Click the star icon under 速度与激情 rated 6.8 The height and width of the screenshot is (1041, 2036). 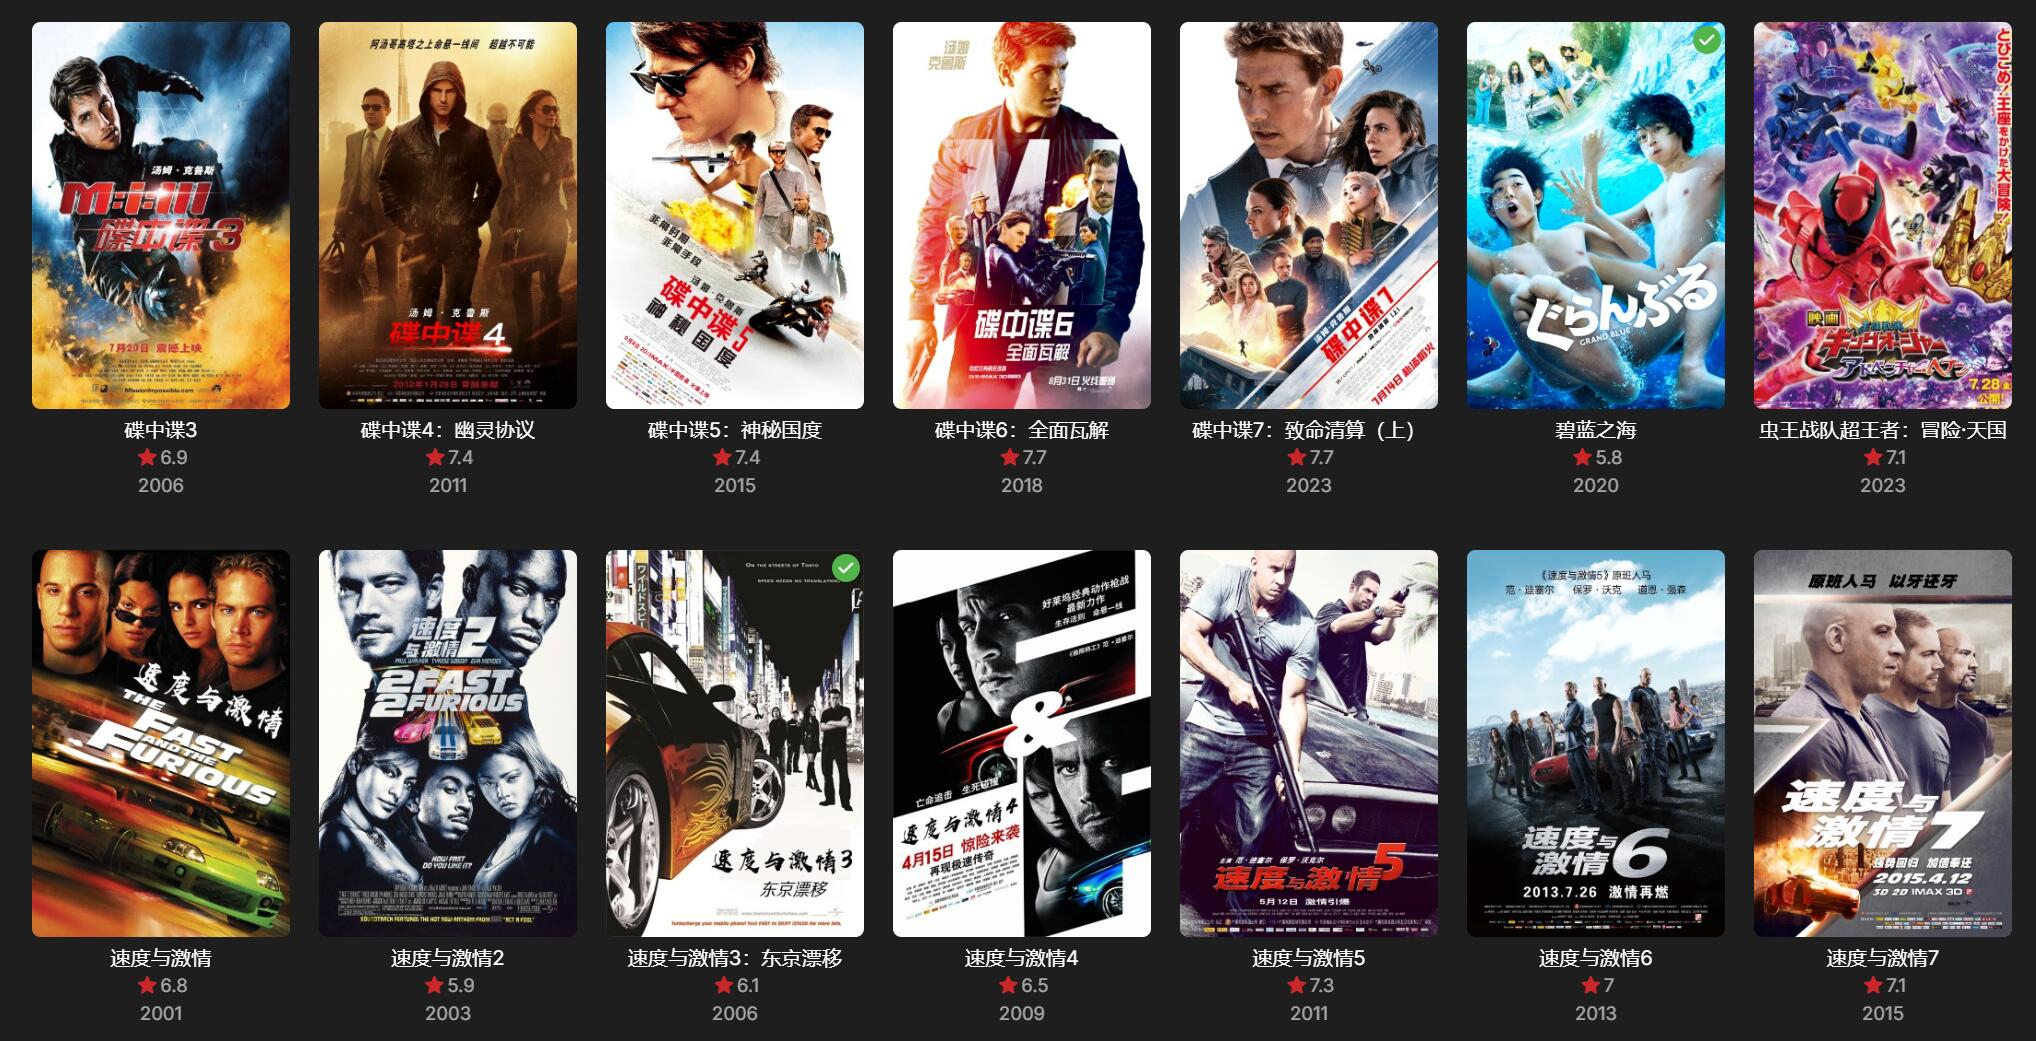click(x=147, y=985)
